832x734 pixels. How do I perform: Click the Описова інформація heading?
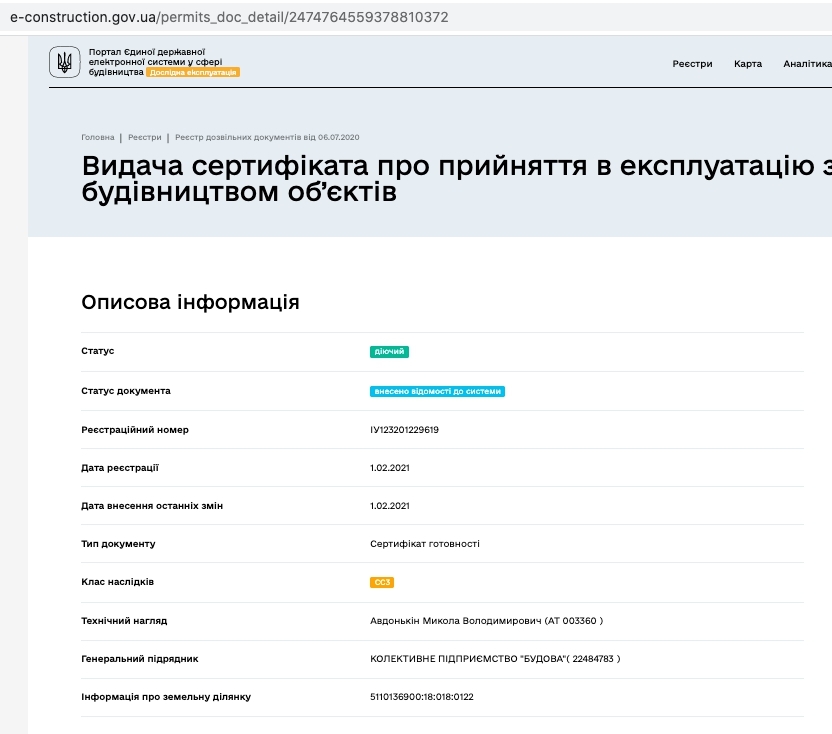[x=190, y=302]
